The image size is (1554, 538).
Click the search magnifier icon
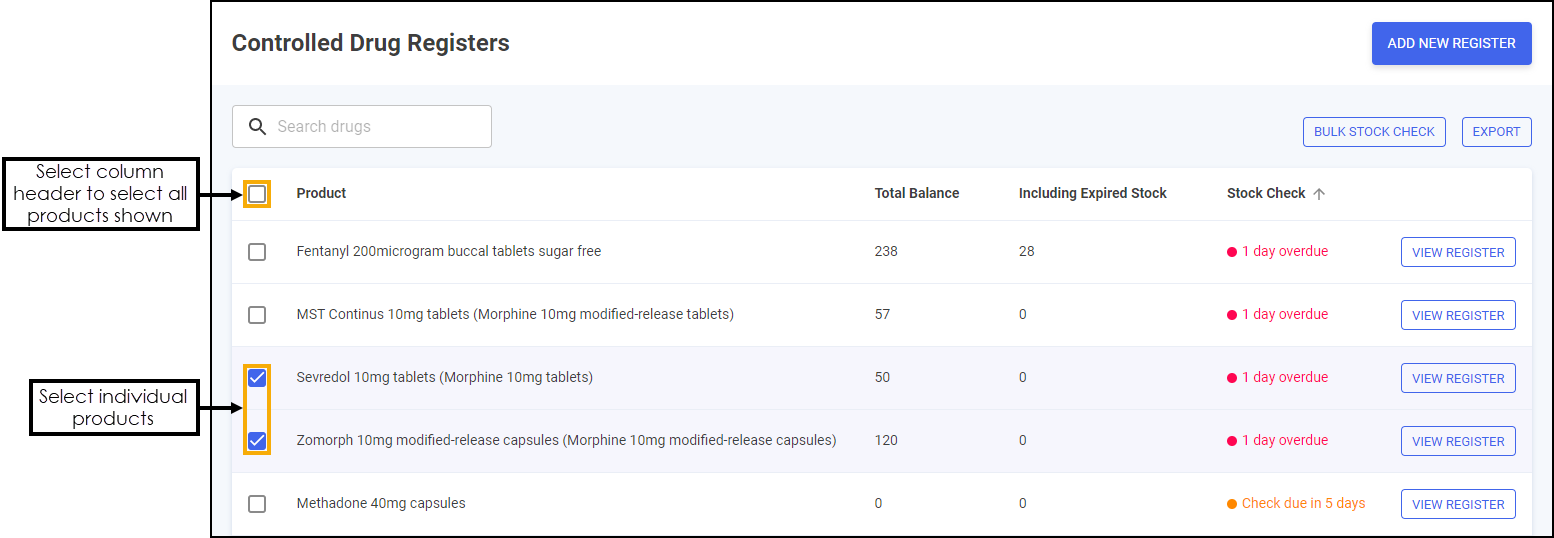(x=257, y=127)
